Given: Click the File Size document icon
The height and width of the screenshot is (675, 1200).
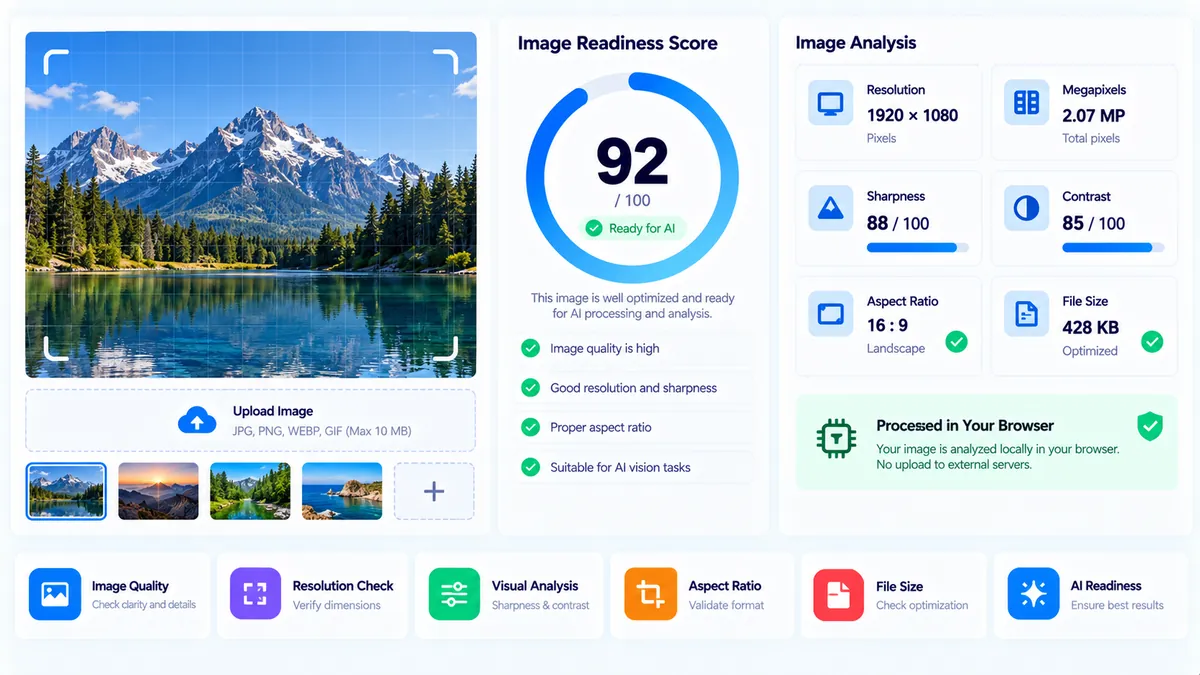Looking at the screenshot, I should point(1026,314).
